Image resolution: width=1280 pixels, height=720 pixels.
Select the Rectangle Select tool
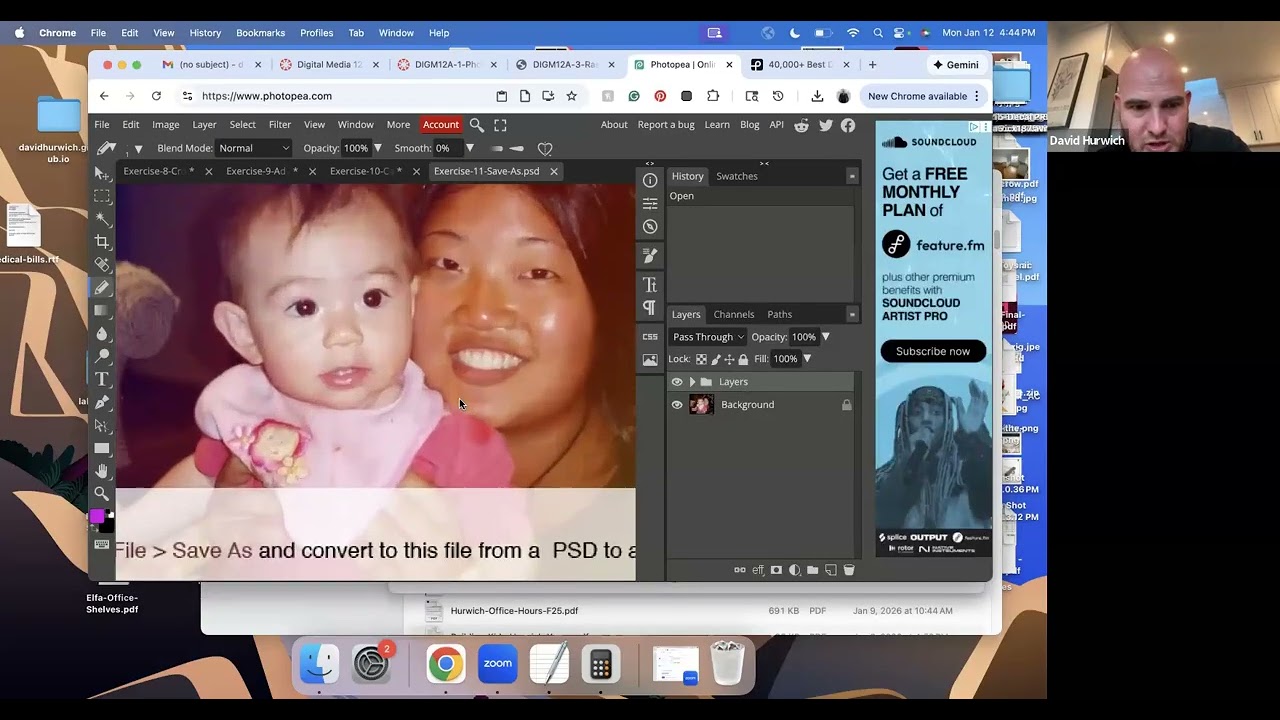pyautogui.click(x=102, y=197)
